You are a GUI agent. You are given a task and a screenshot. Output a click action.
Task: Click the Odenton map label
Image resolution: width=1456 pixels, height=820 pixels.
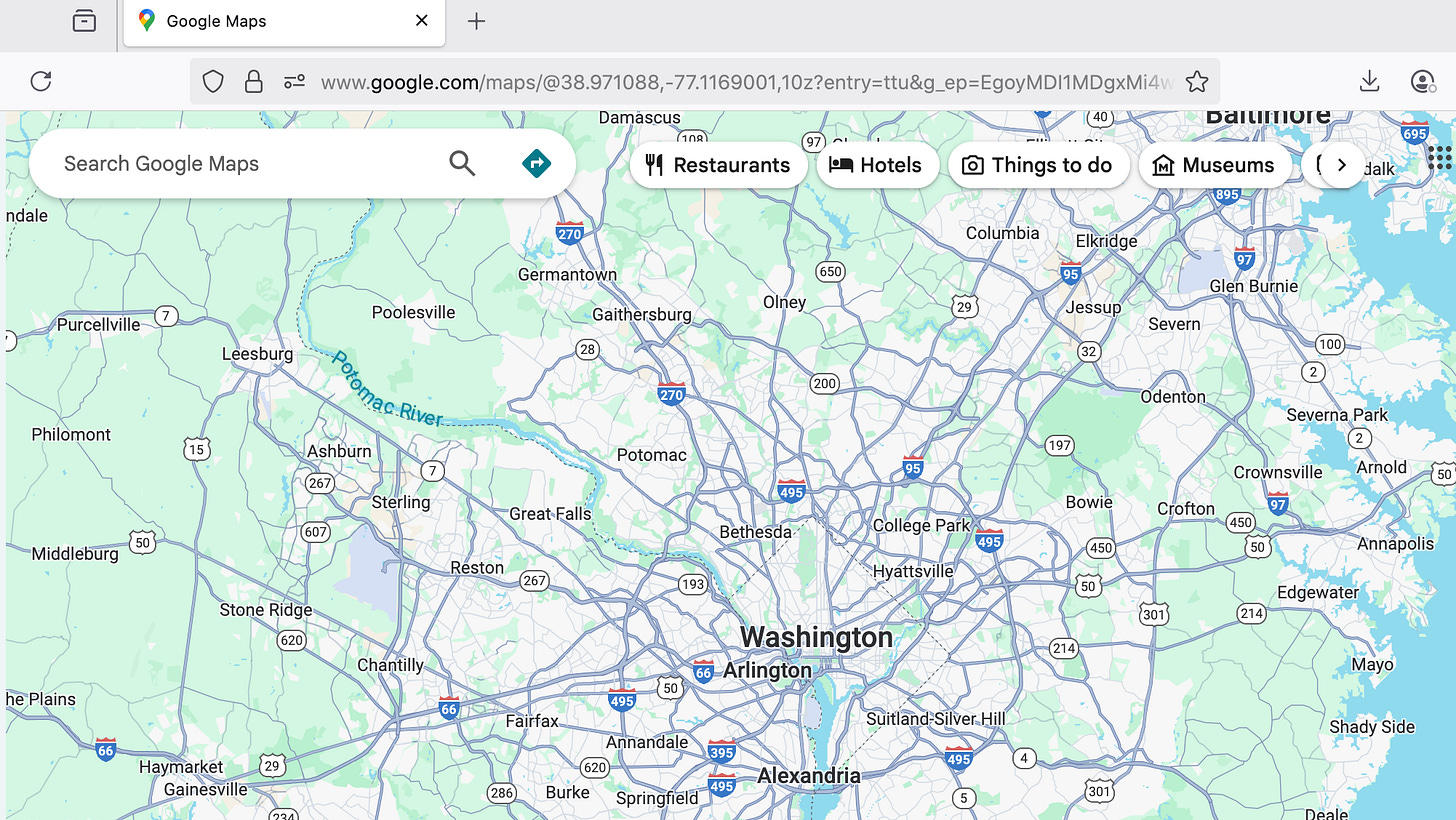(1173, 396)
